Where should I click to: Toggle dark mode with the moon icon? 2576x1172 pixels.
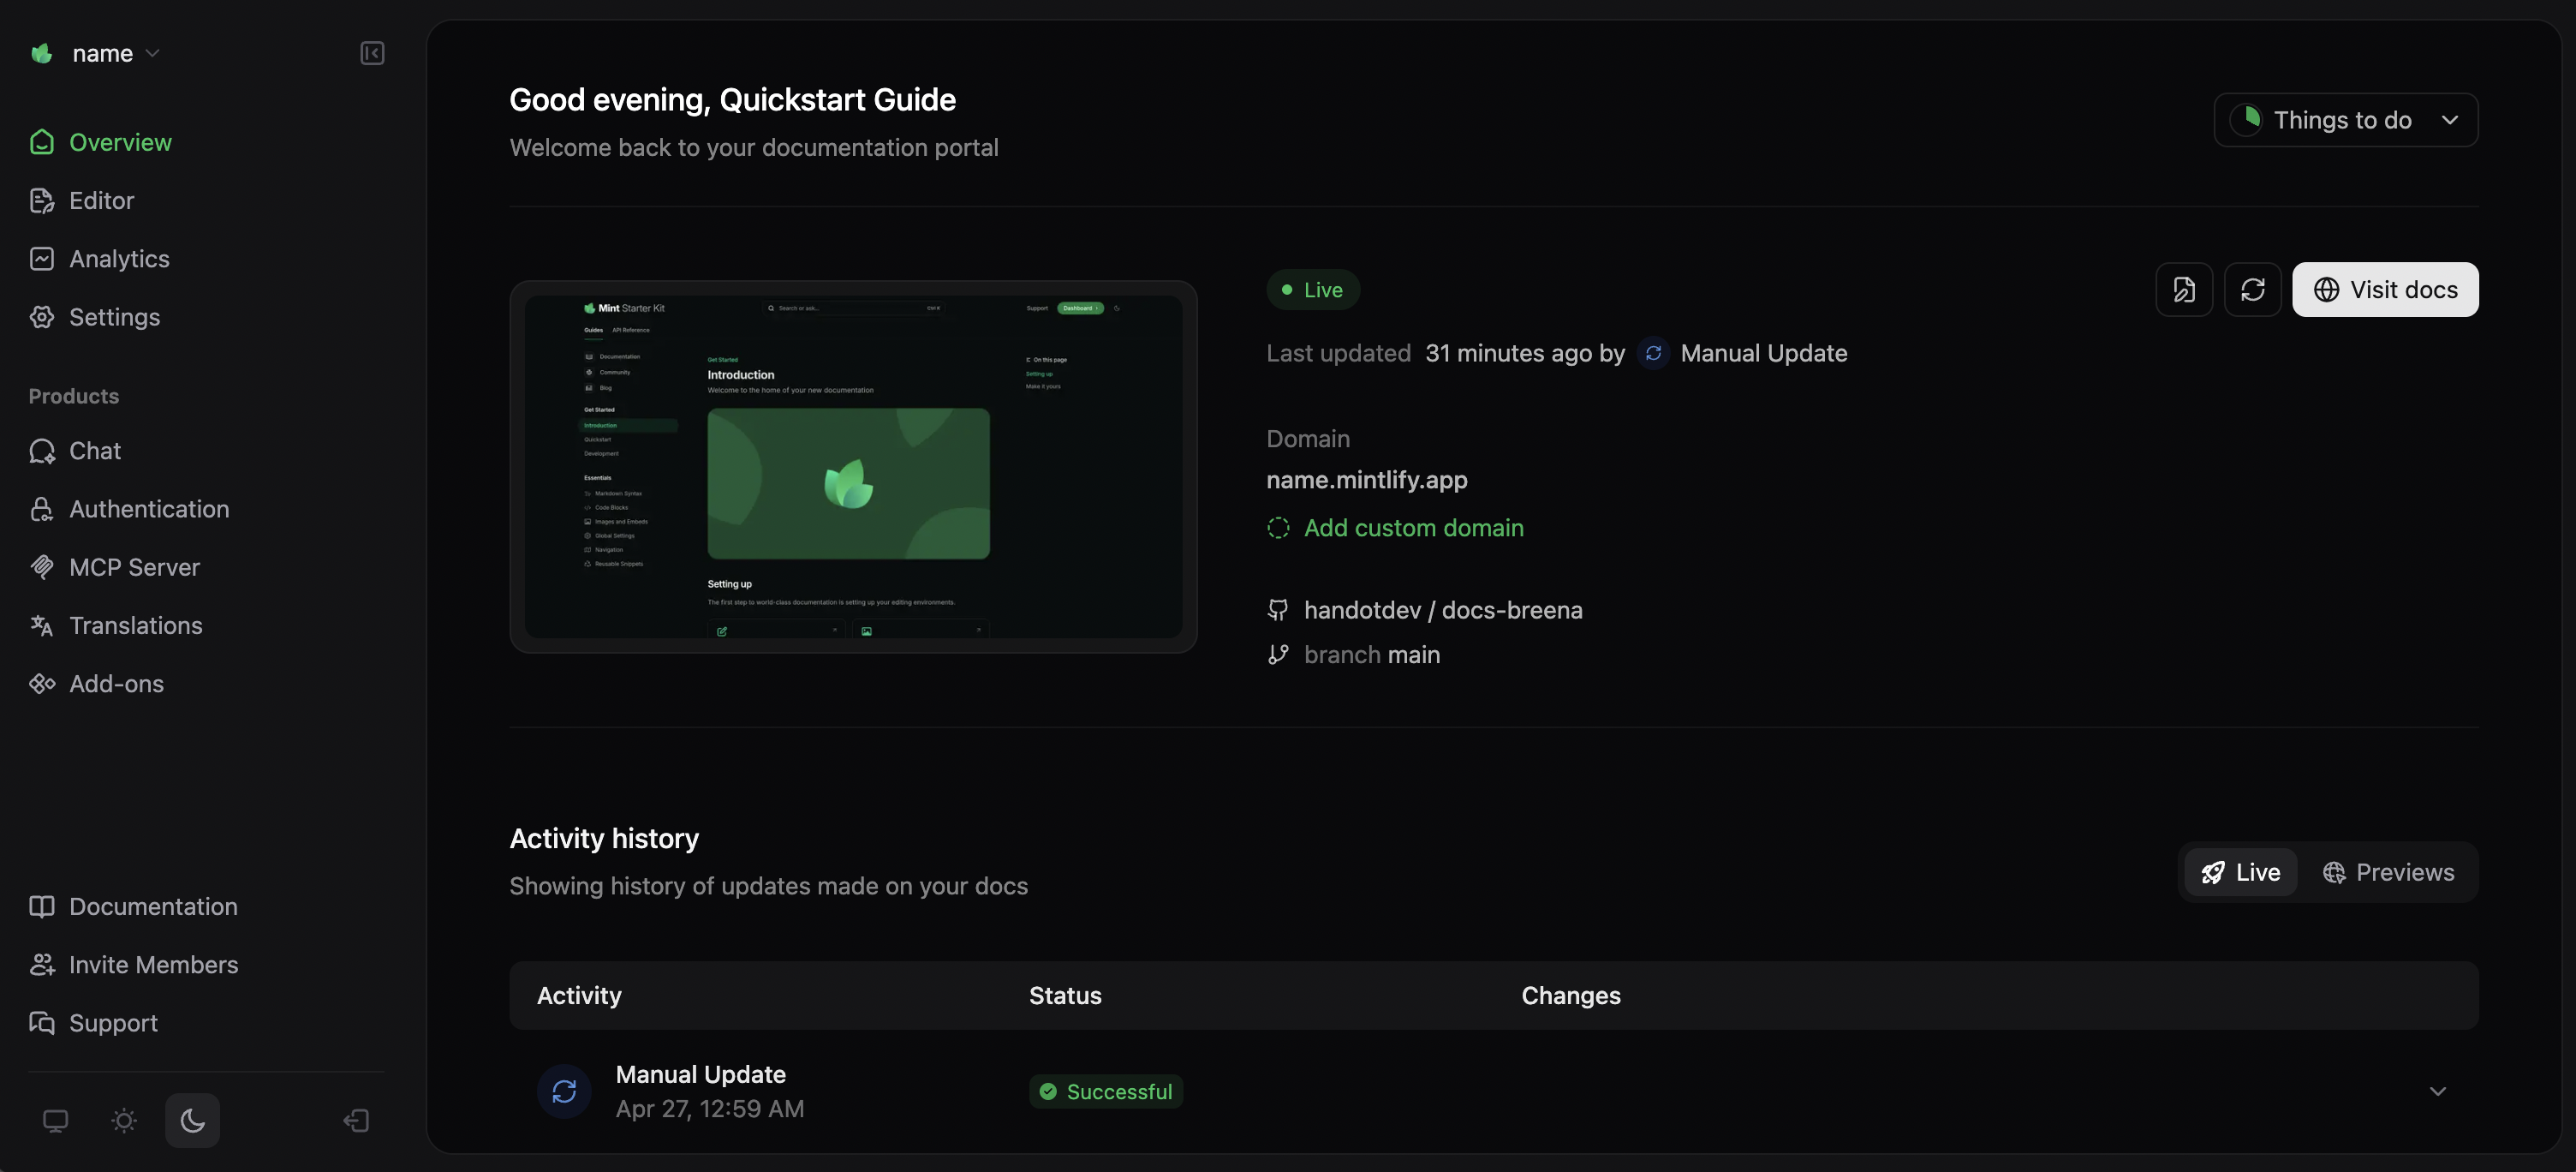coord(191,1120)
